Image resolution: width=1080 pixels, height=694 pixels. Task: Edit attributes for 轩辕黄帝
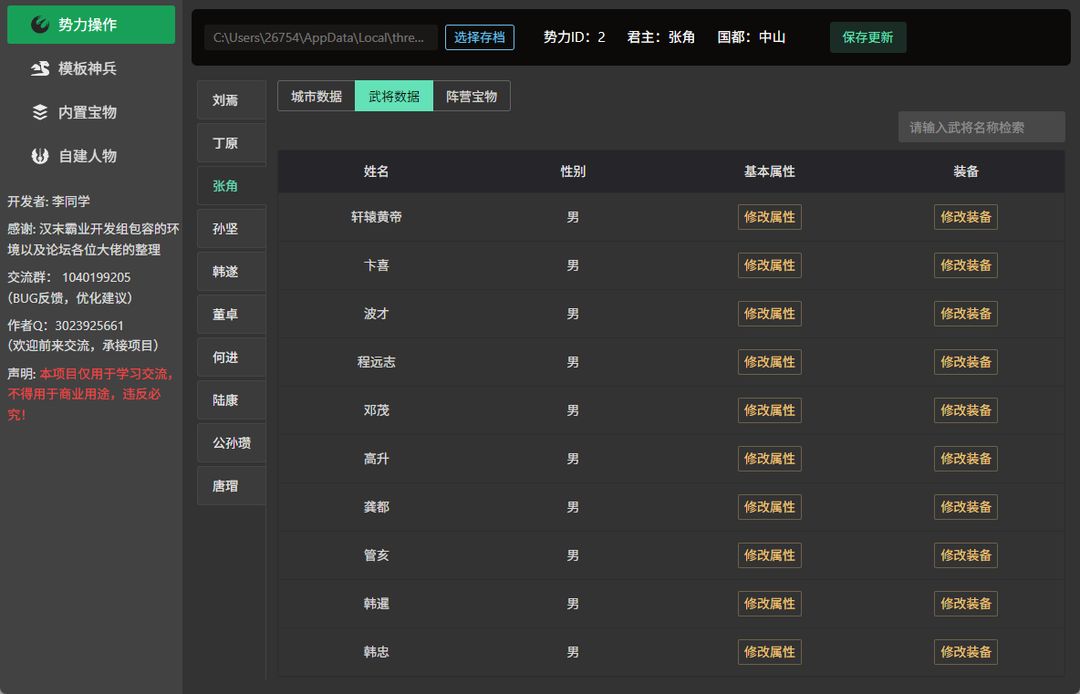pos(769,217)
